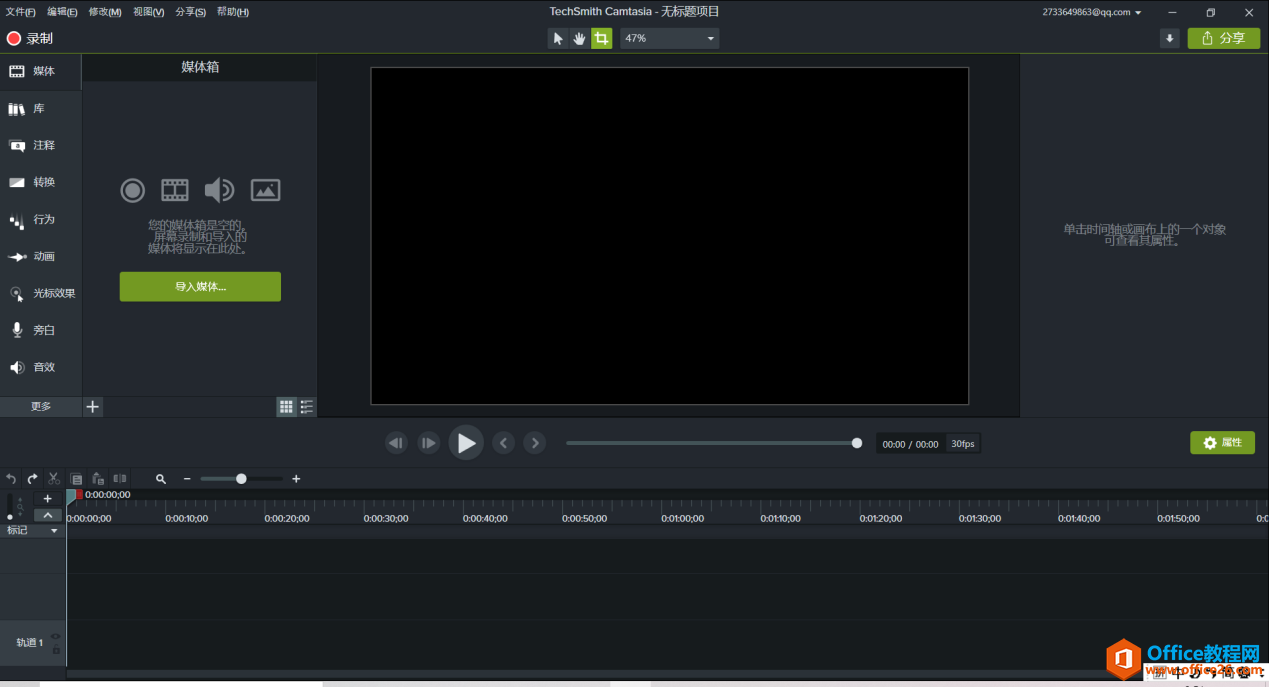Click the undo arrow in timeline toolbar
This screenshot has height=687, width=1269.
(11, 479)
